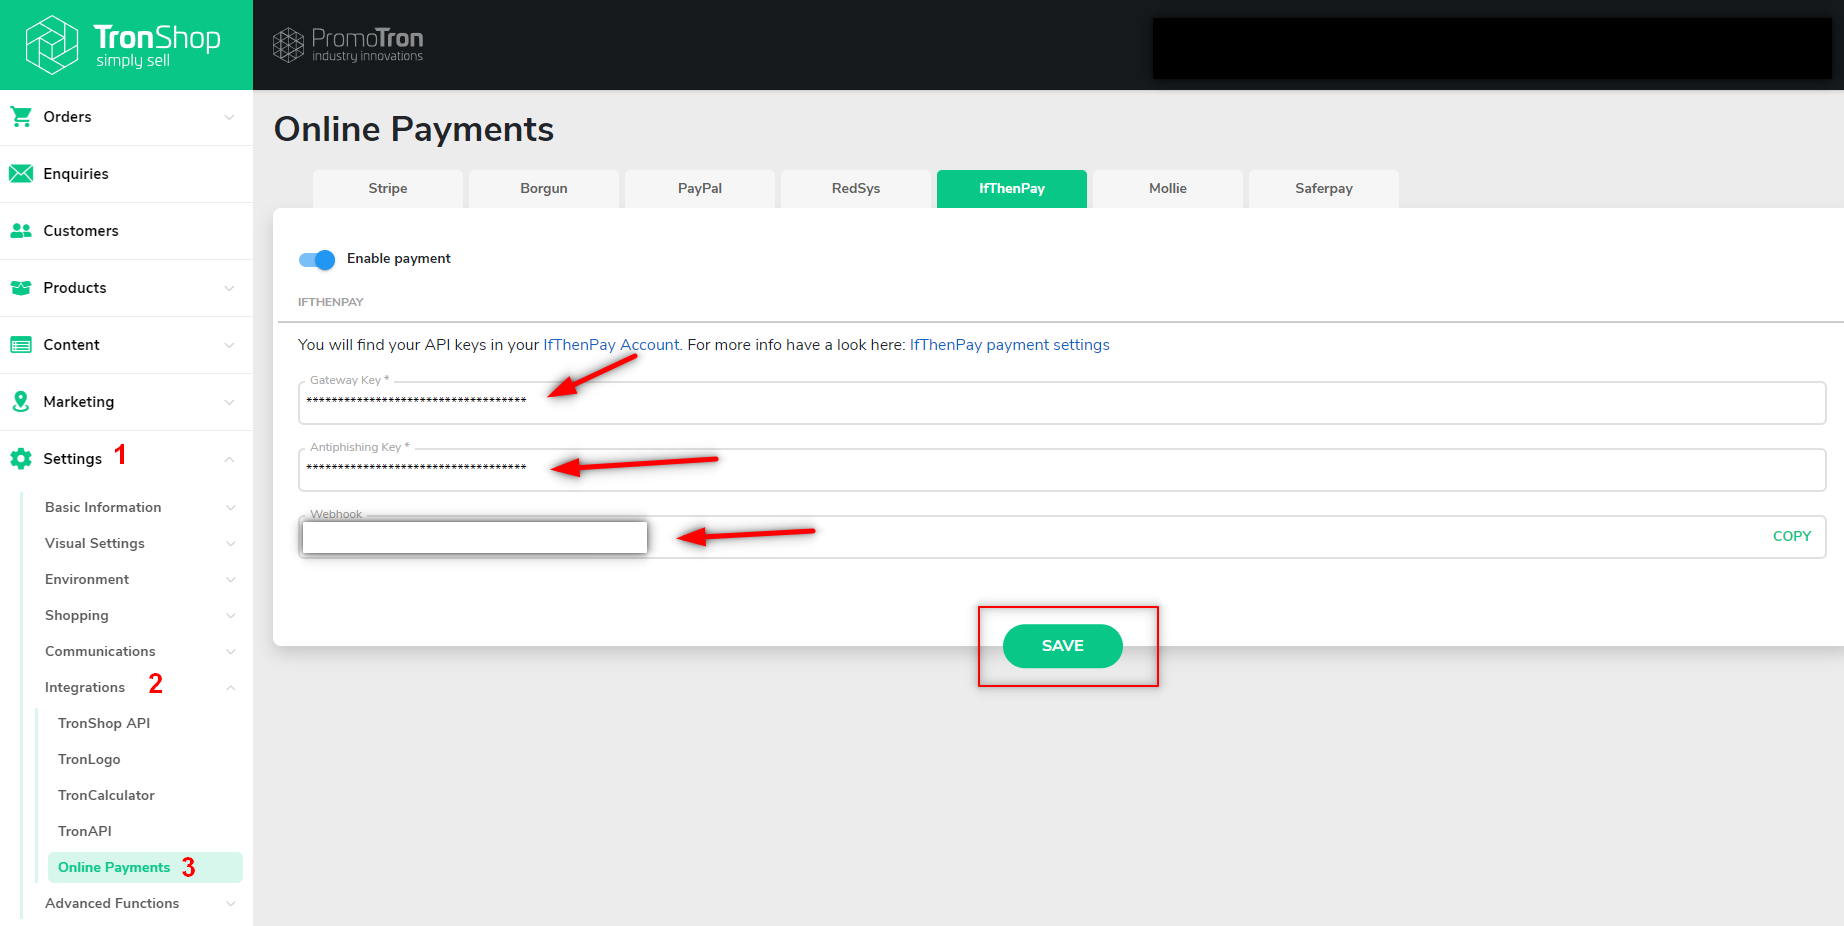Click the Marketing label in sidebar
This screenshot has width=1844, height=926.
(x=79, y=402)
